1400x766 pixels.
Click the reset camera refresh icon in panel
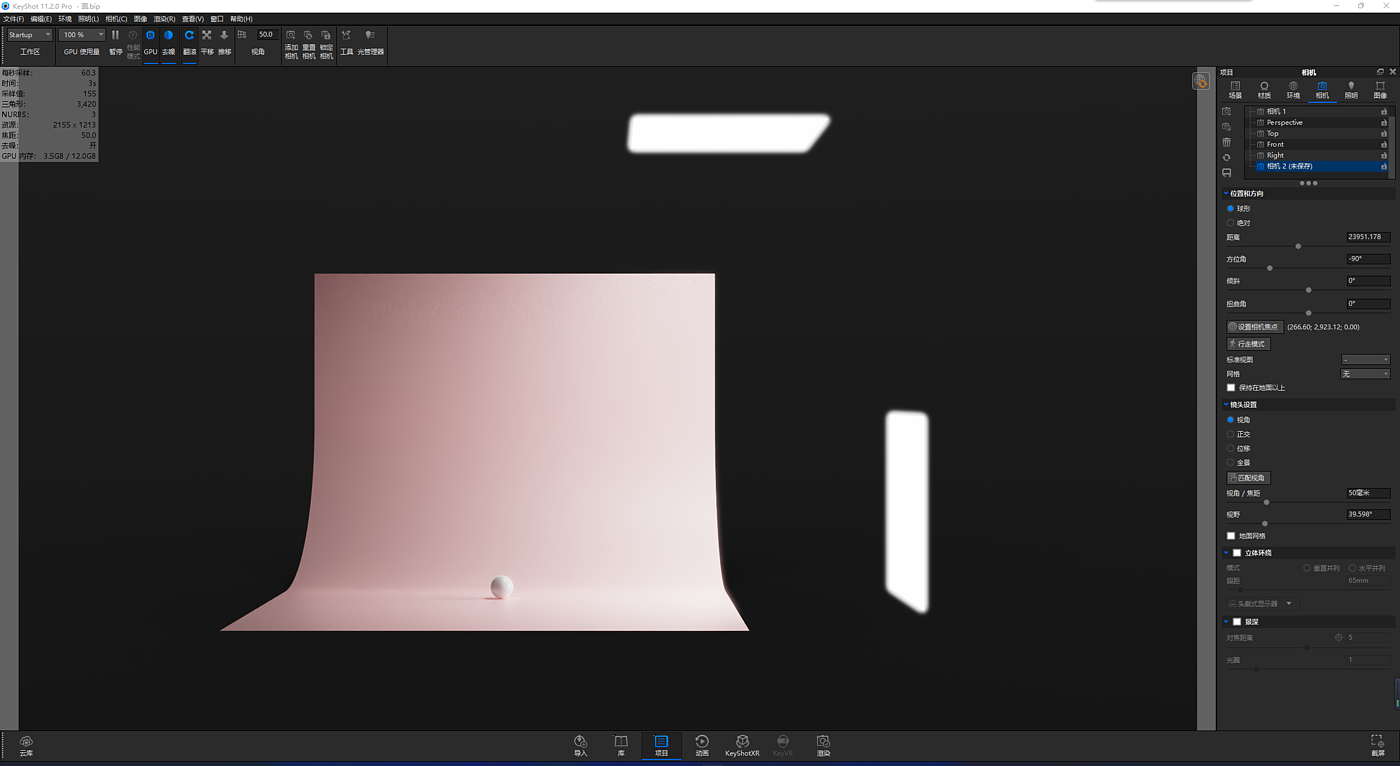click(1227, 157)
